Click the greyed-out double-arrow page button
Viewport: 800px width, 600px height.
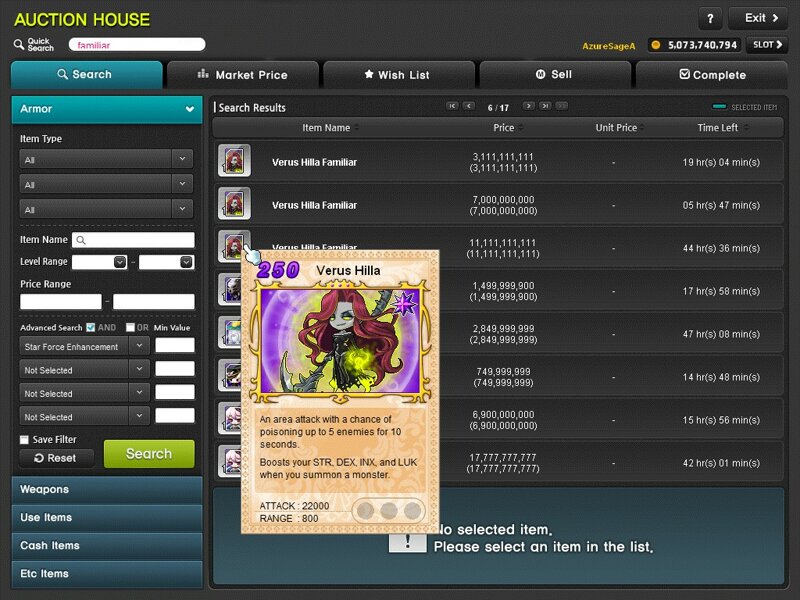coord(562,106)
